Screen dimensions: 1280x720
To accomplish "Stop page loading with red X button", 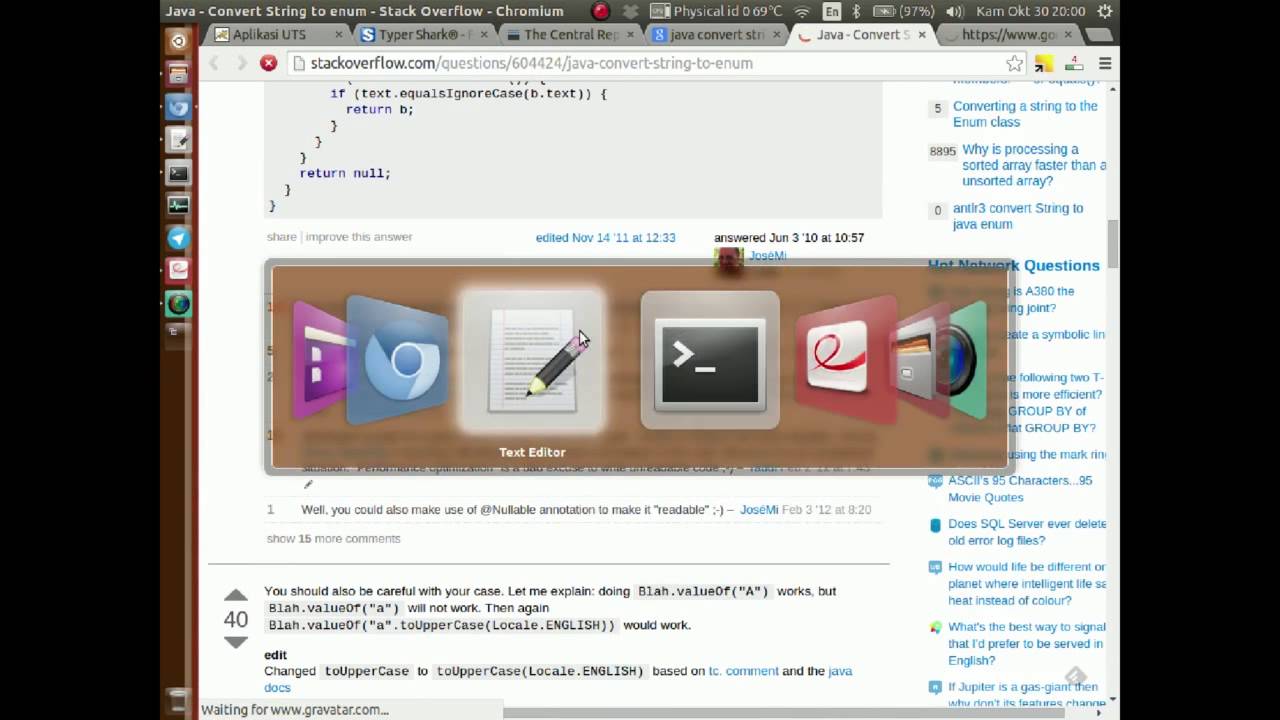I will [268, 63].
